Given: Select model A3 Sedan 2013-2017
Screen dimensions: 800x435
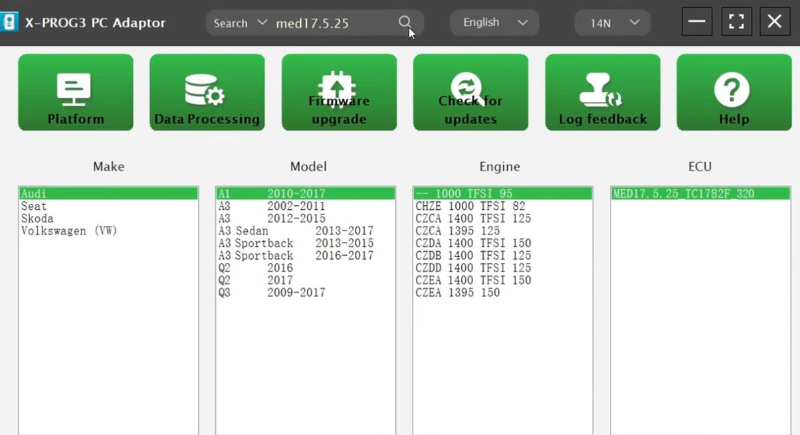Looking at the screenshot, I should coord(306,231).
